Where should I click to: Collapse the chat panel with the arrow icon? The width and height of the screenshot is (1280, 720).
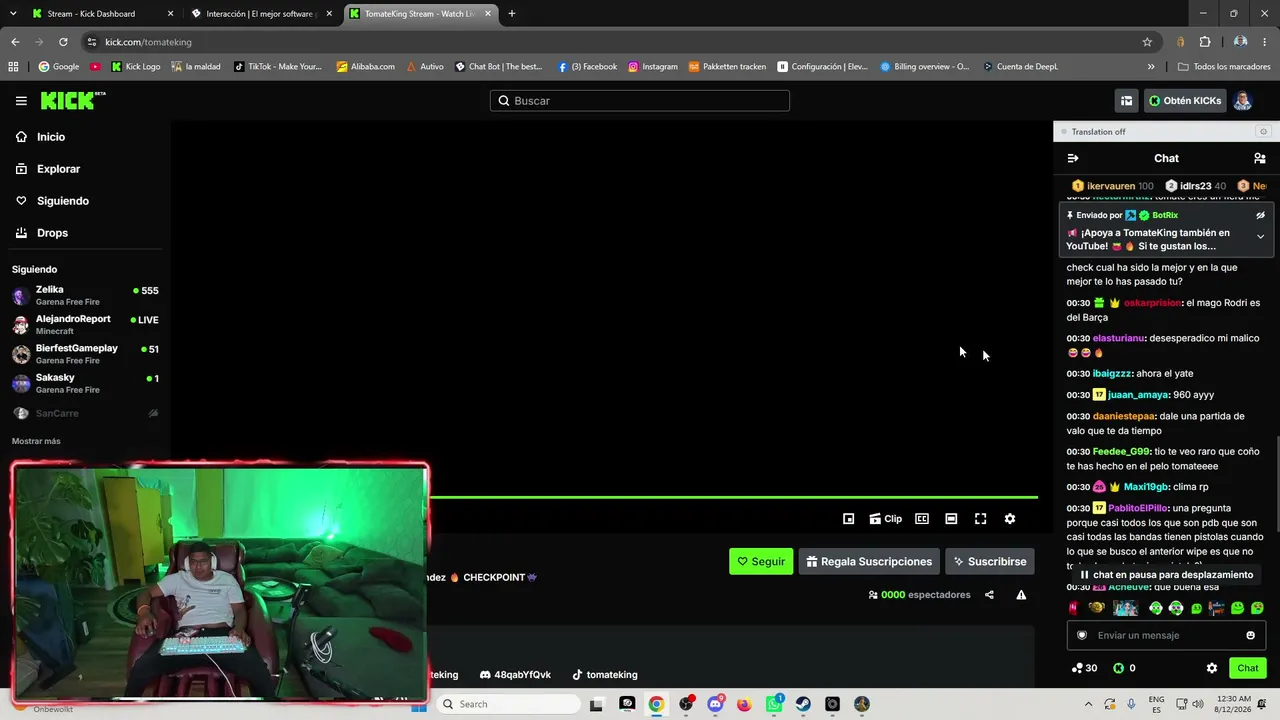[1073, 158]
